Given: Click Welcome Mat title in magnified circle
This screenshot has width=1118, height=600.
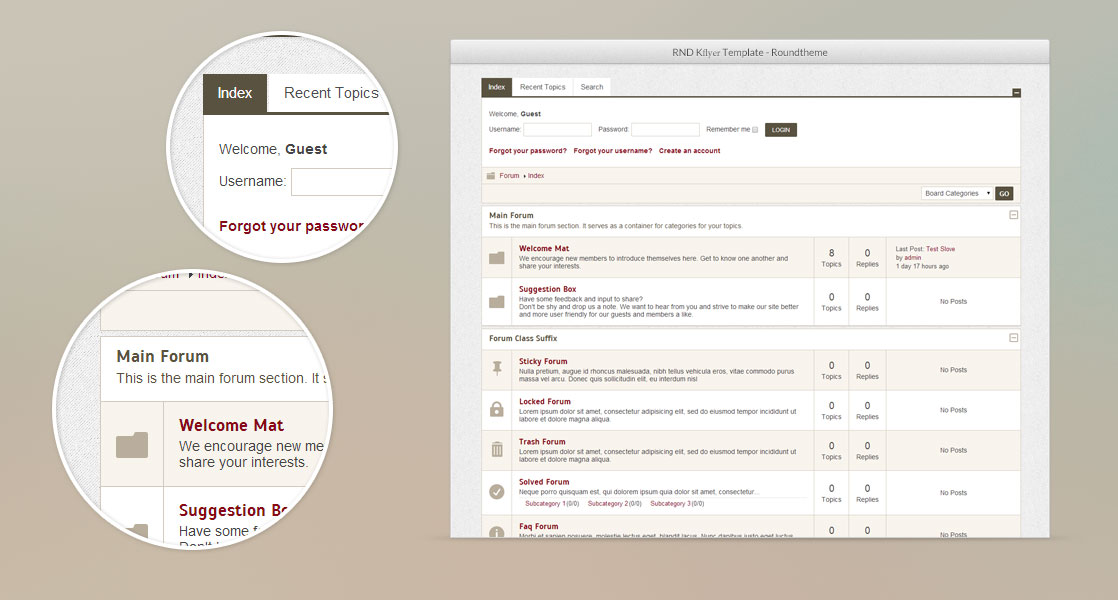Looking at the screenshot, I should coord(231,425).
